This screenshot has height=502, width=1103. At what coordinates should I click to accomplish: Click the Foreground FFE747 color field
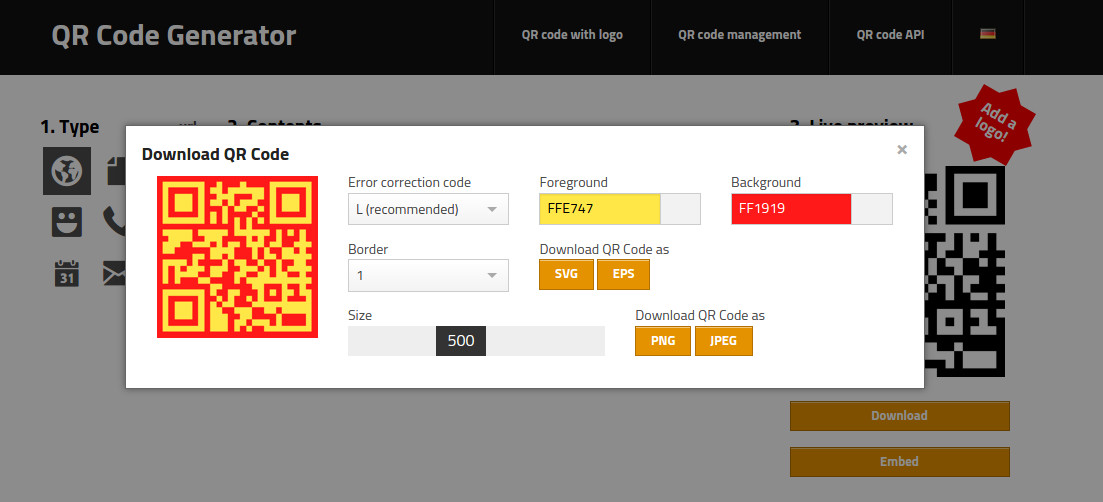[600, 209]
